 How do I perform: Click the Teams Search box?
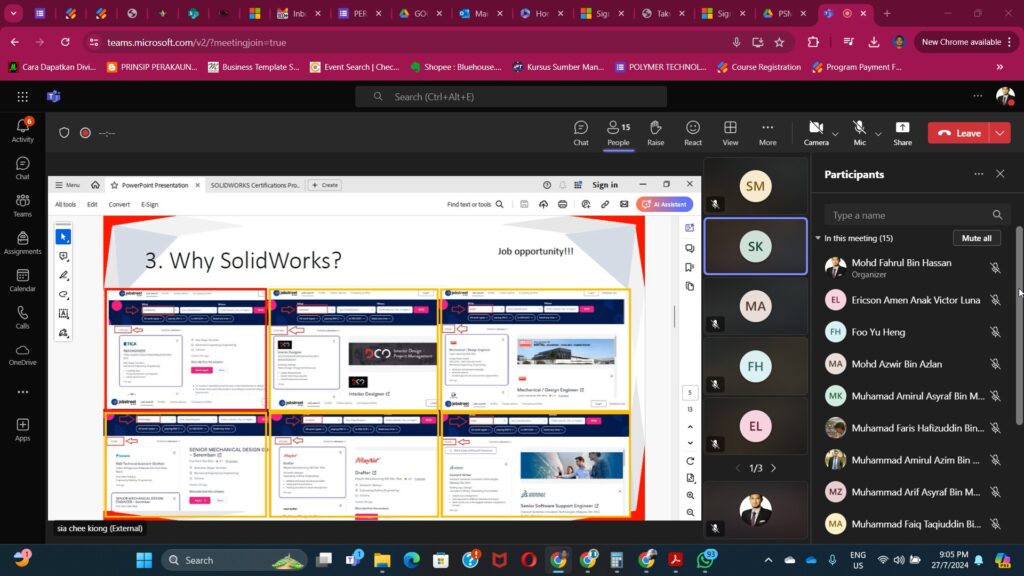click(x=511, y=97)
